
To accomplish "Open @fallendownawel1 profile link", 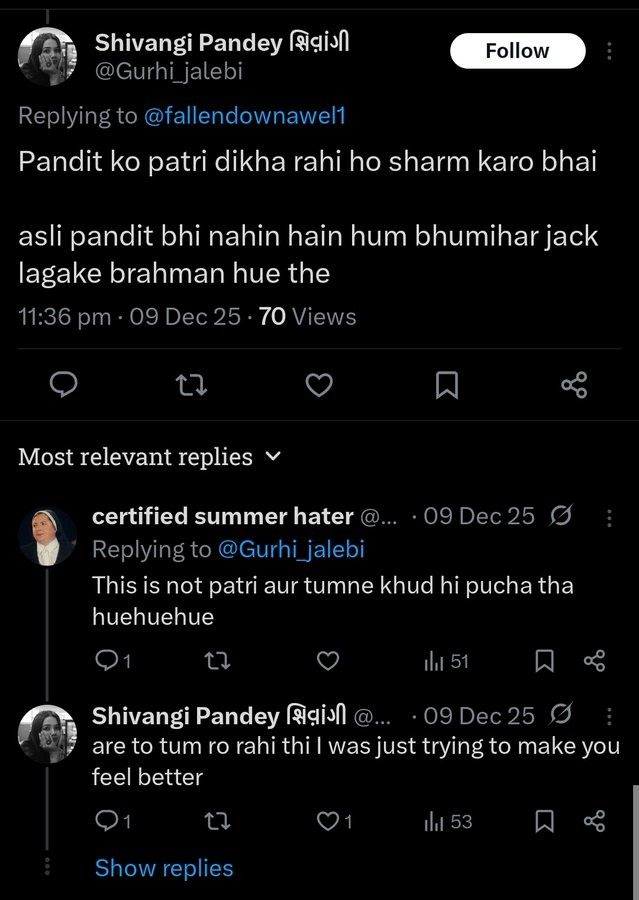I will [245, 115].
